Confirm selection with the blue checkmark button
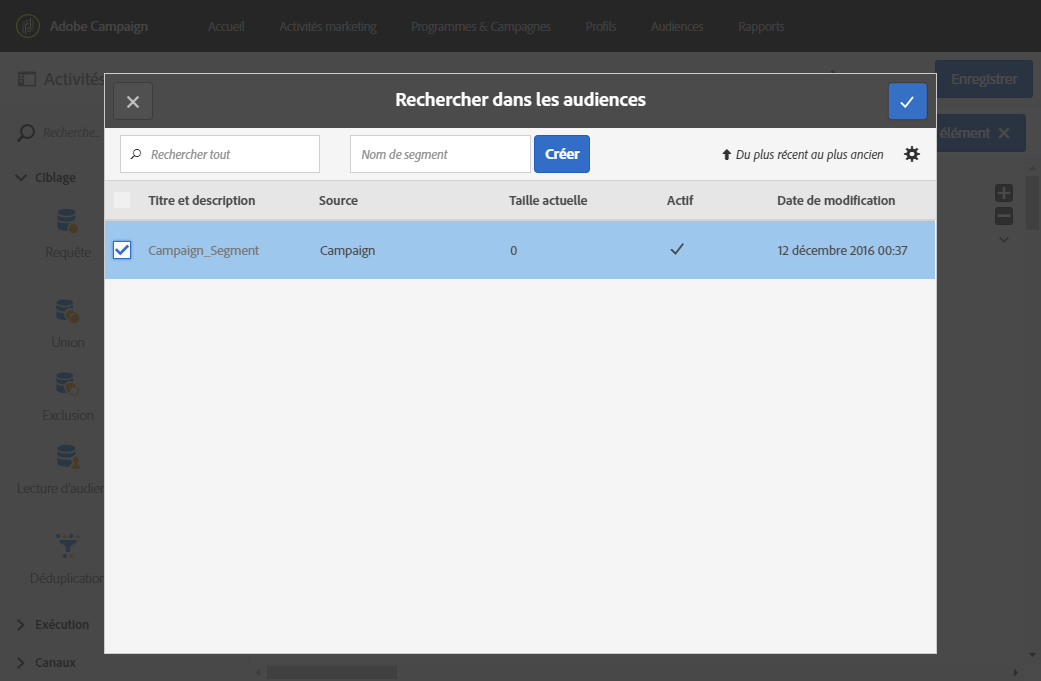Viewport: 1041px width, 681px height. (x=907, y=102)
